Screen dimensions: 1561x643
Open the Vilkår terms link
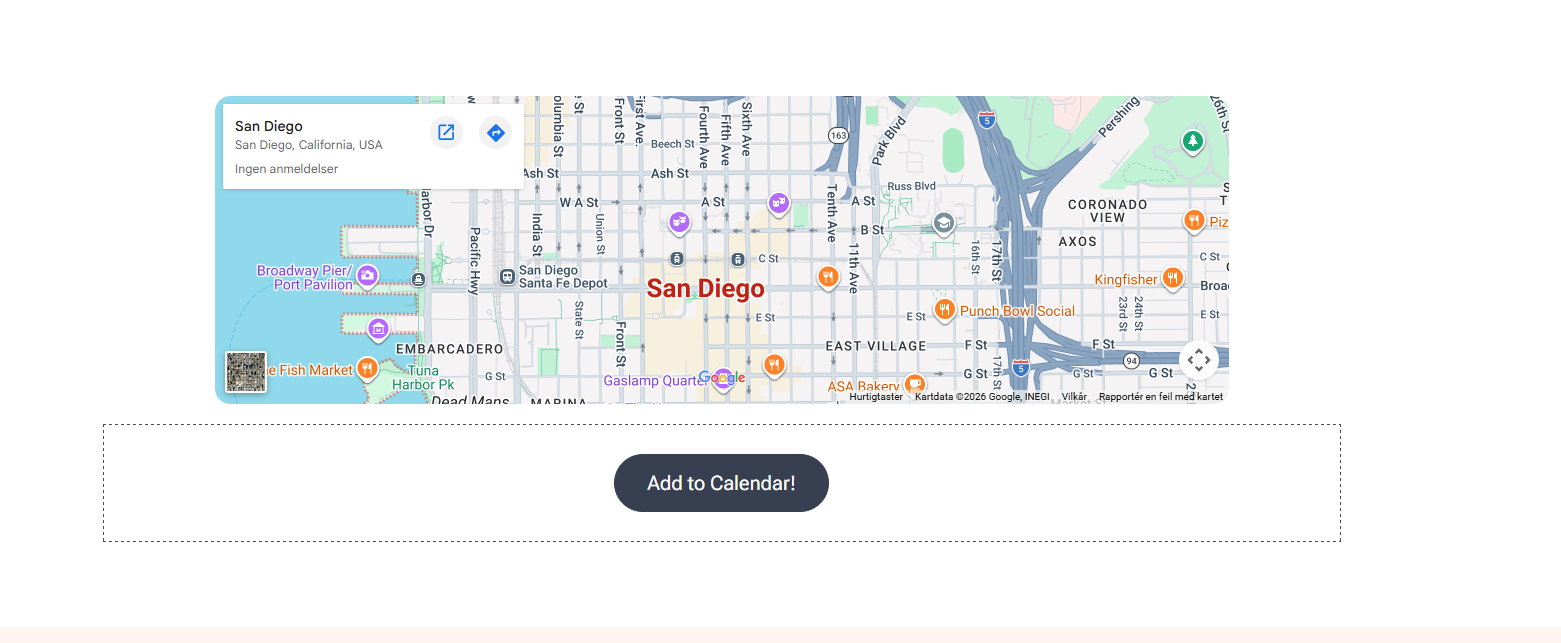[x=1074, y=397]
